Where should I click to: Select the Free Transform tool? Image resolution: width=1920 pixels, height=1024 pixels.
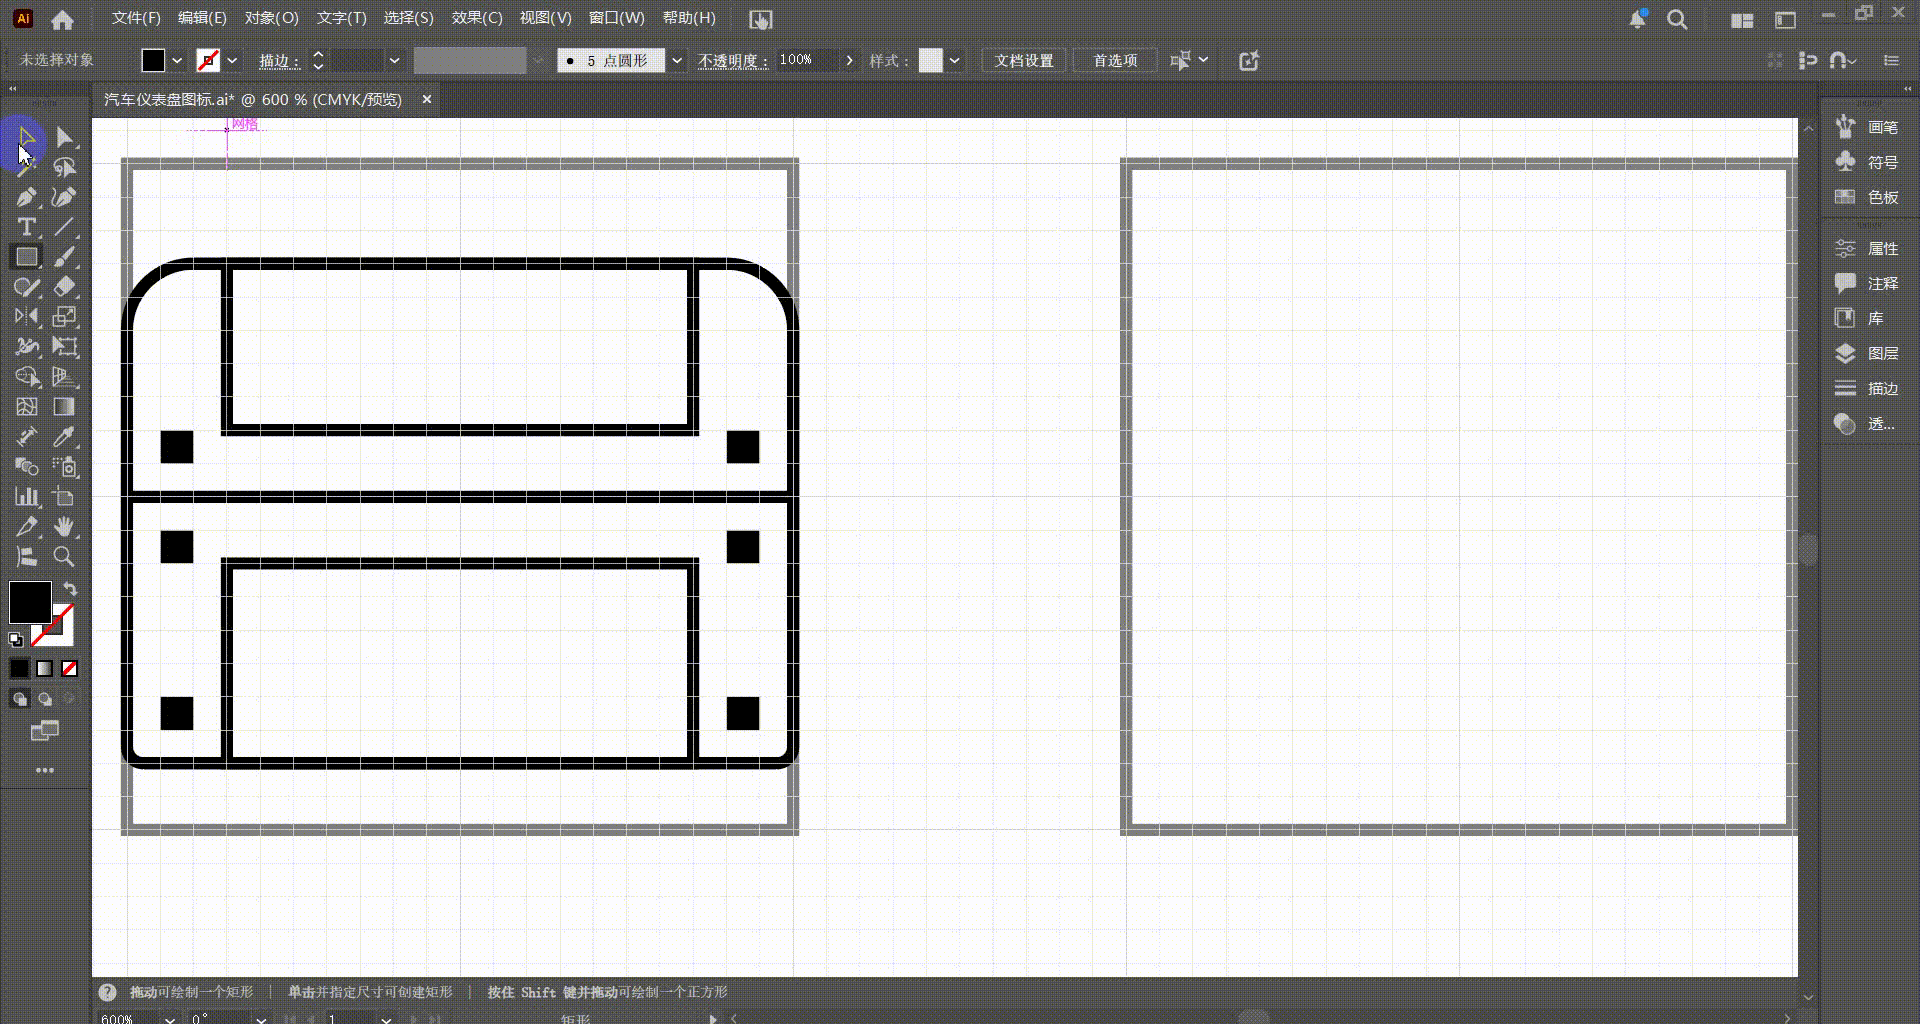point(64,347)
